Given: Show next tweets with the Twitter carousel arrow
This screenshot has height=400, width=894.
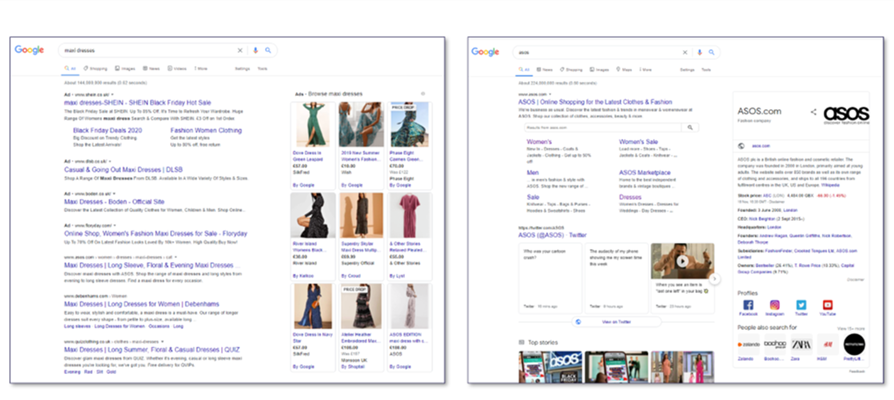Looking at the screenshot, I should 715,279.
